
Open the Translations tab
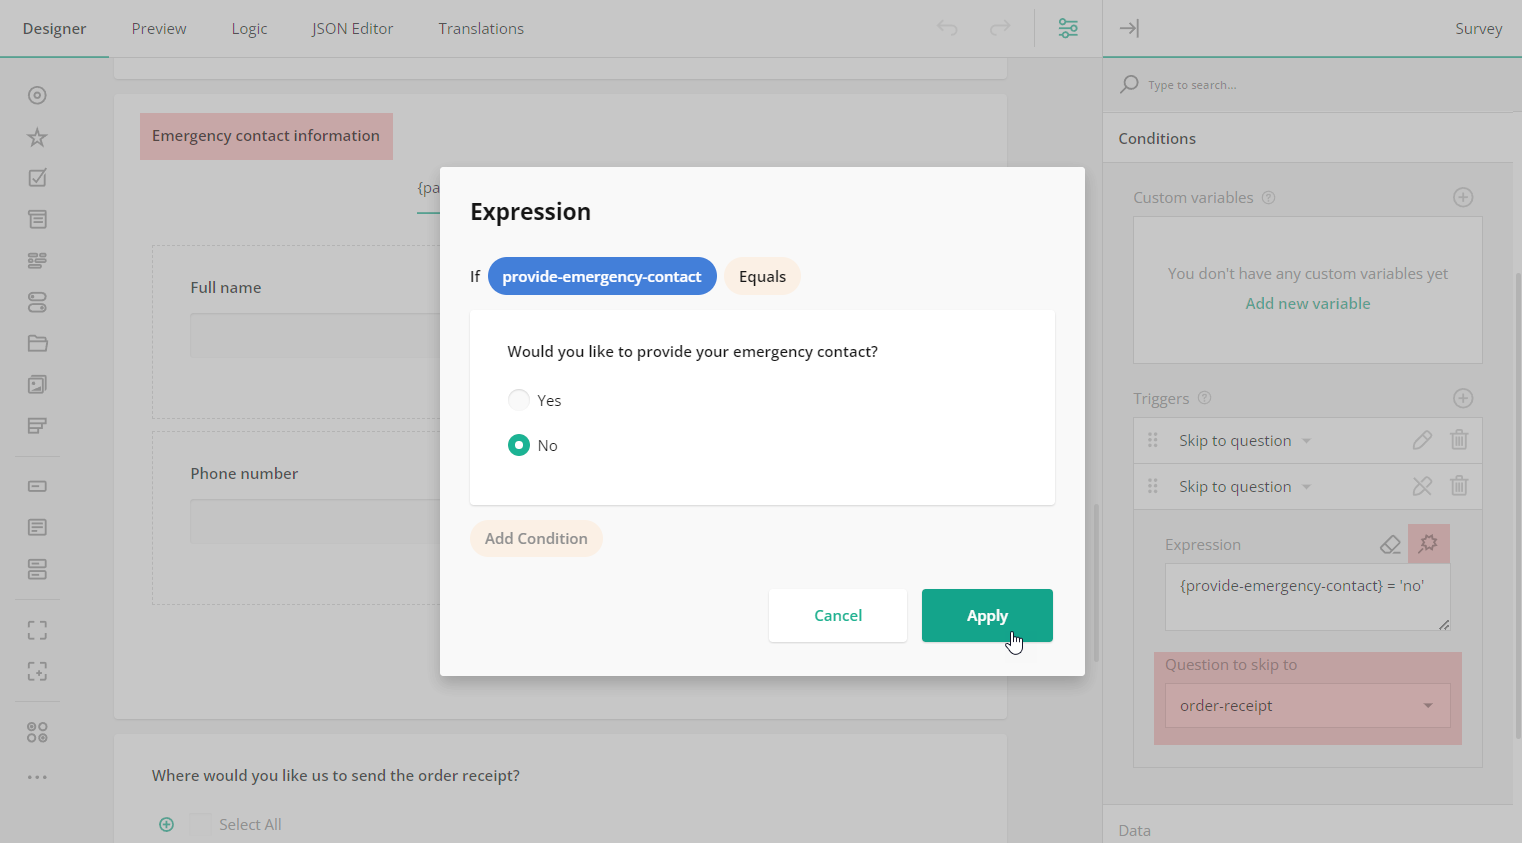481,28
